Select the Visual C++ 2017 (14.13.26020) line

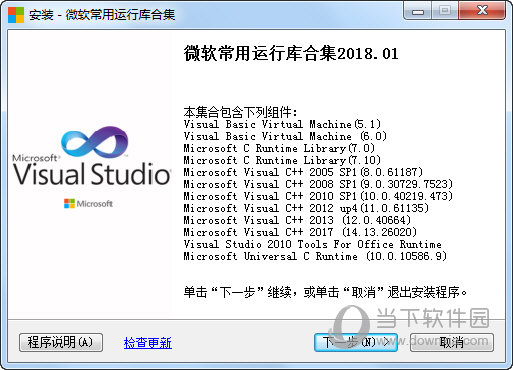(x=300, y=232)
